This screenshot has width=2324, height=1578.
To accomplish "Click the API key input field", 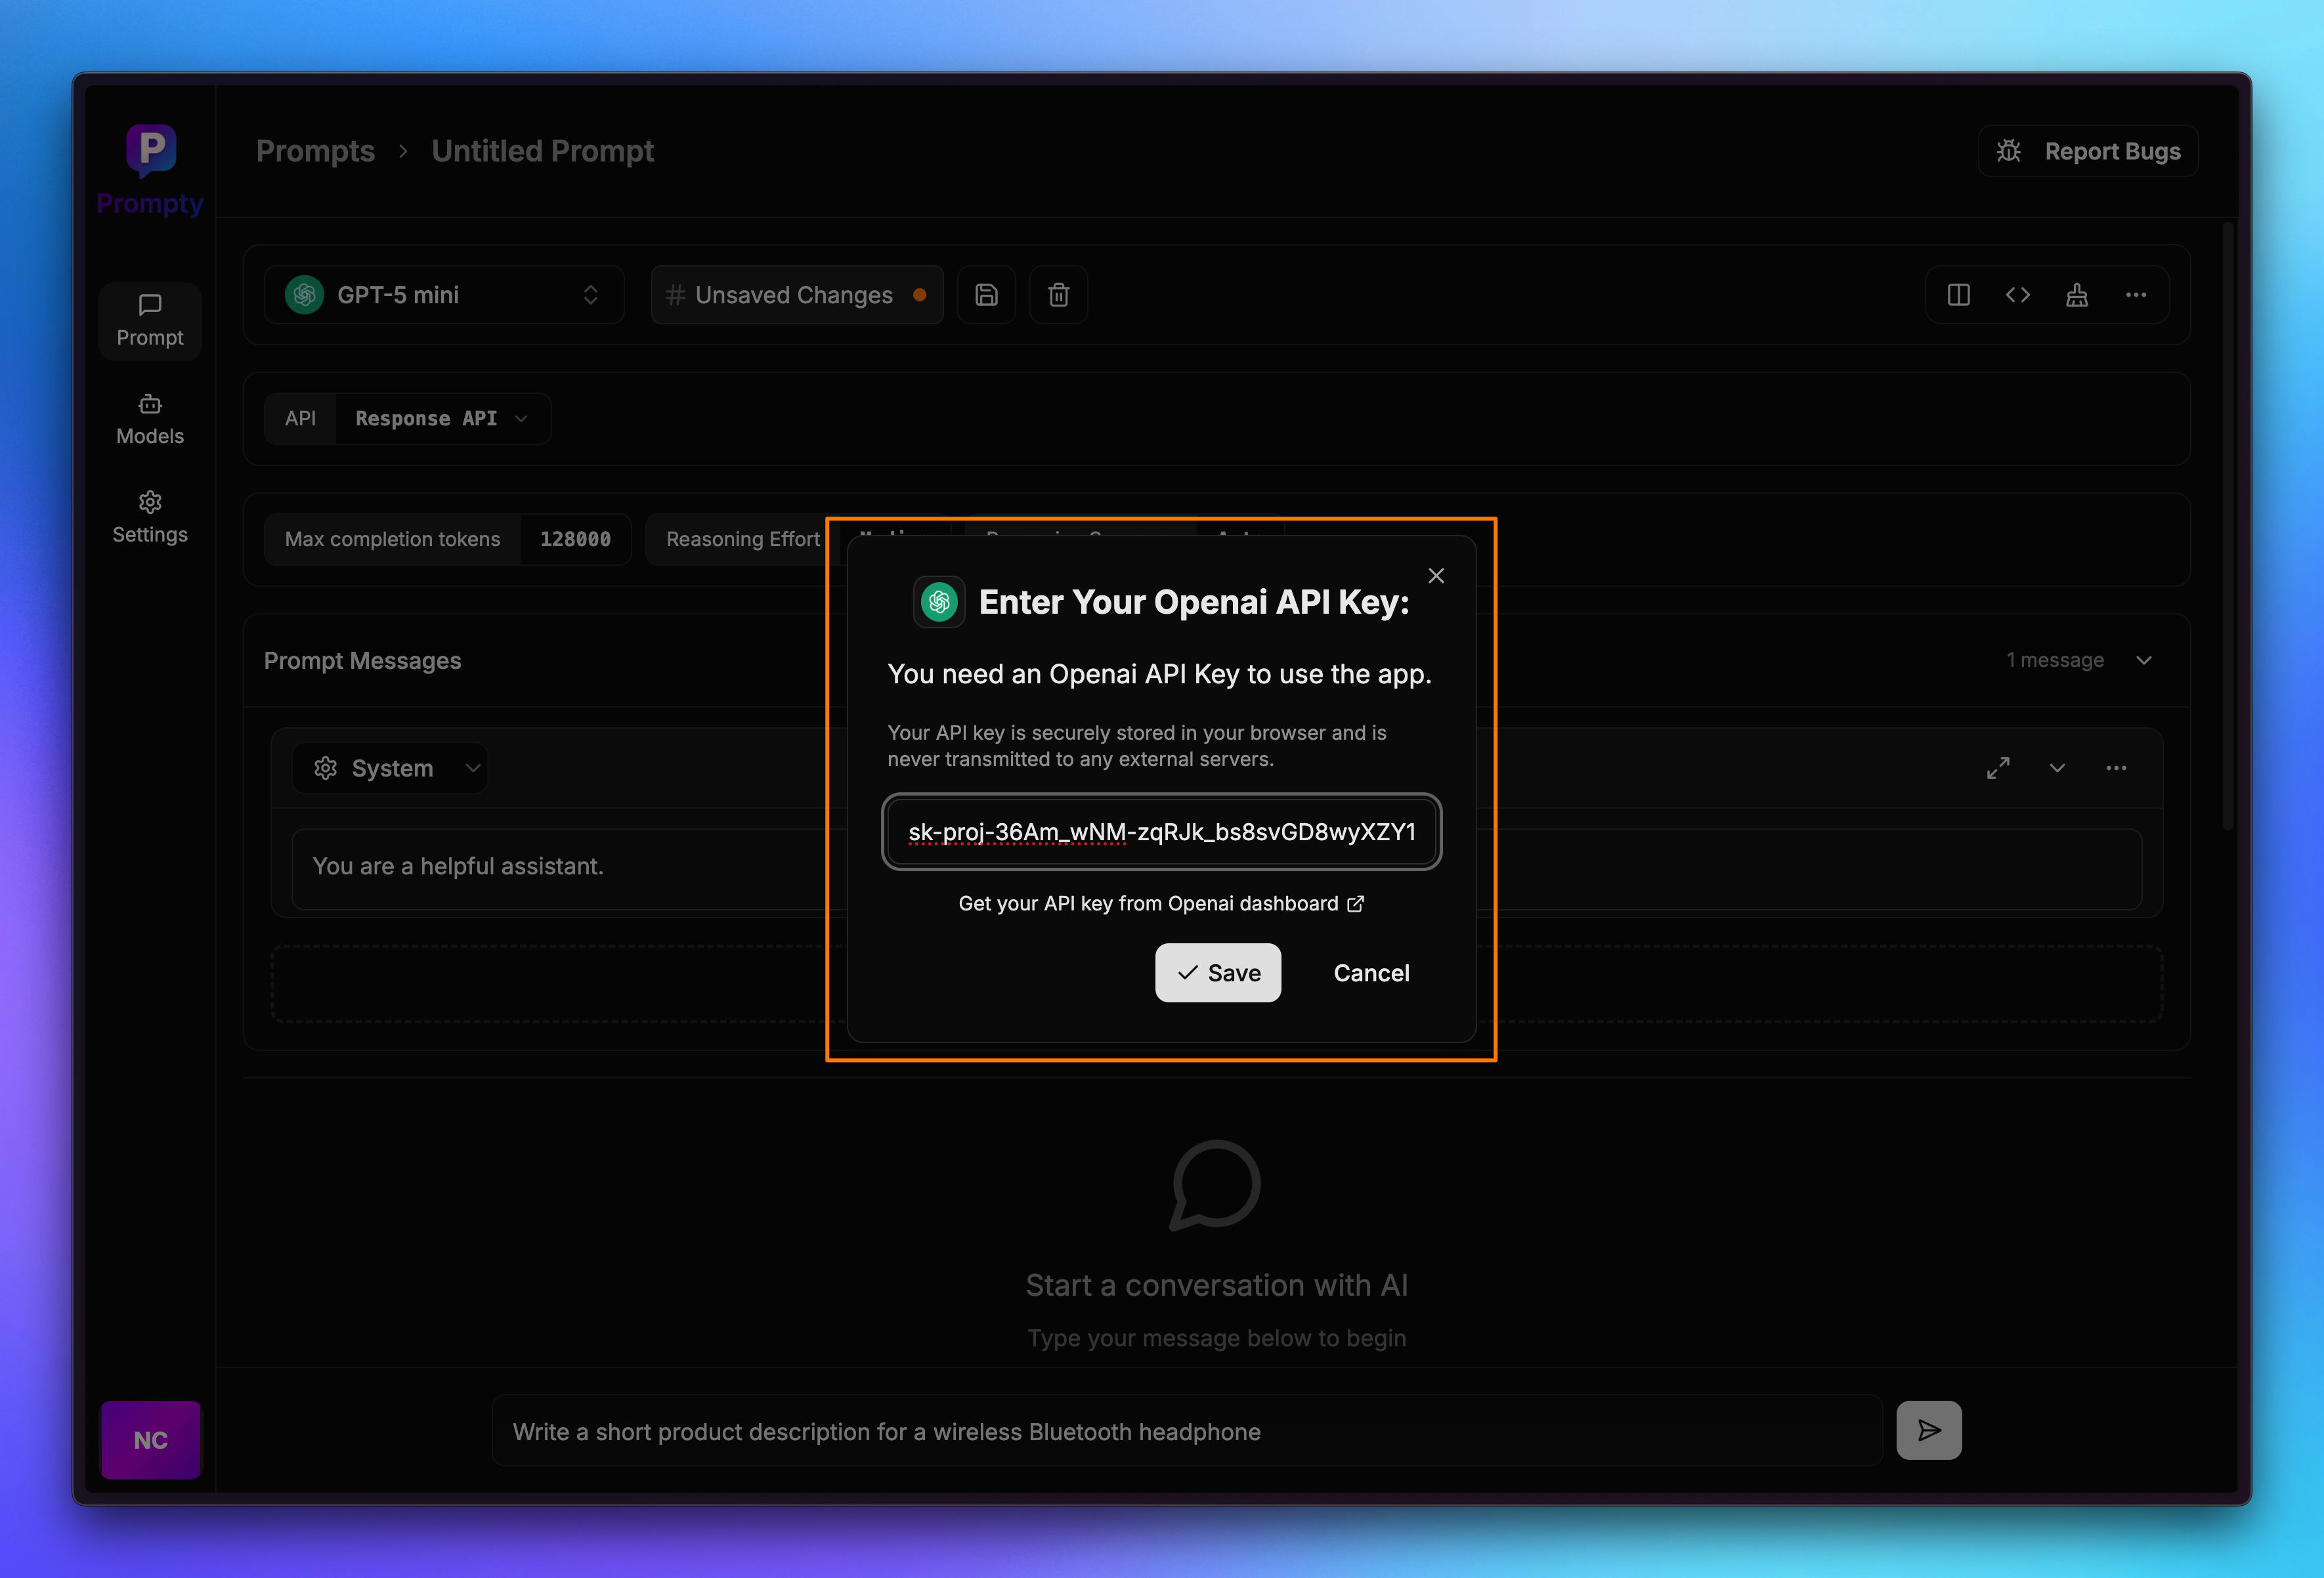I will (x=1160, y=831).
